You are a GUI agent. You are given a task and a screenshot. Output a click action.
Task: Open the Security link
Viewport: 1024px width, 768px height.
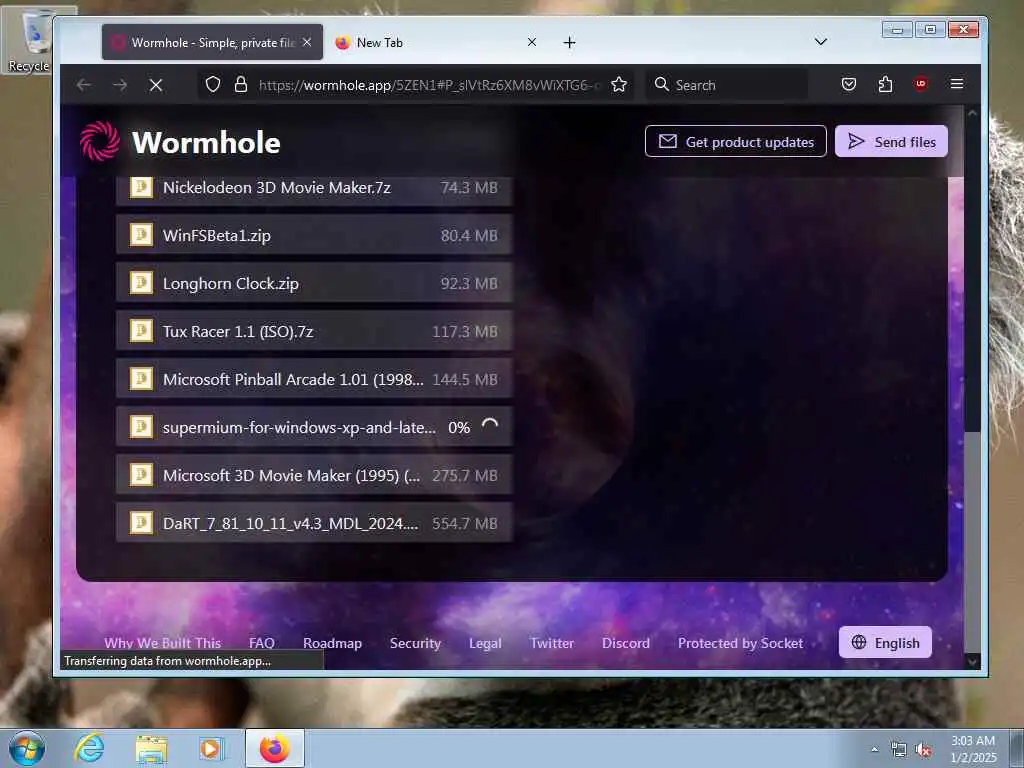click(415, 643)
